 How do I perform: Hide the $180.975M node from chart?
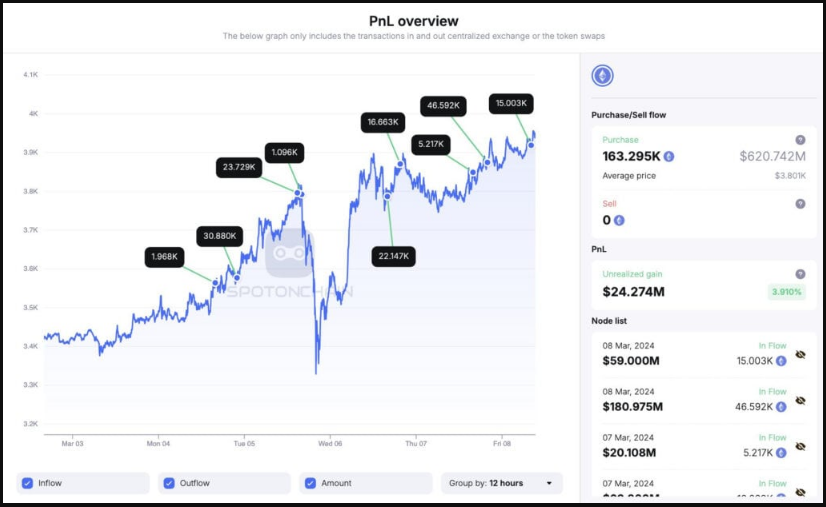coord(800,400)
